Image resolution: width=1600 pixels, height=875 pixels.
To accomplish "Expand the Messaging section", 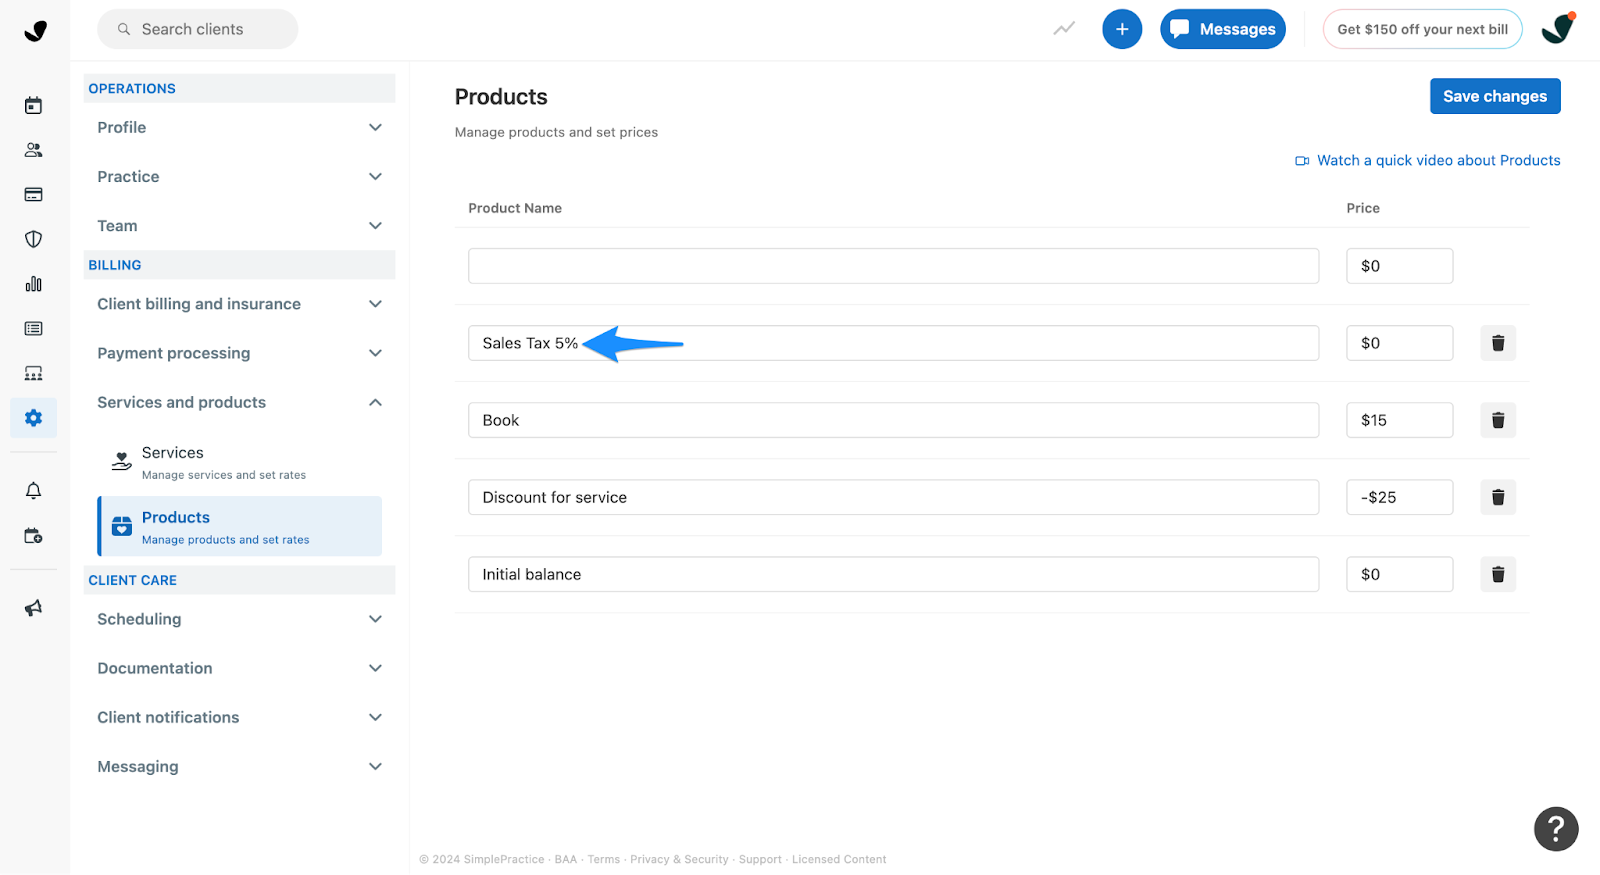I will pos(239,767).
